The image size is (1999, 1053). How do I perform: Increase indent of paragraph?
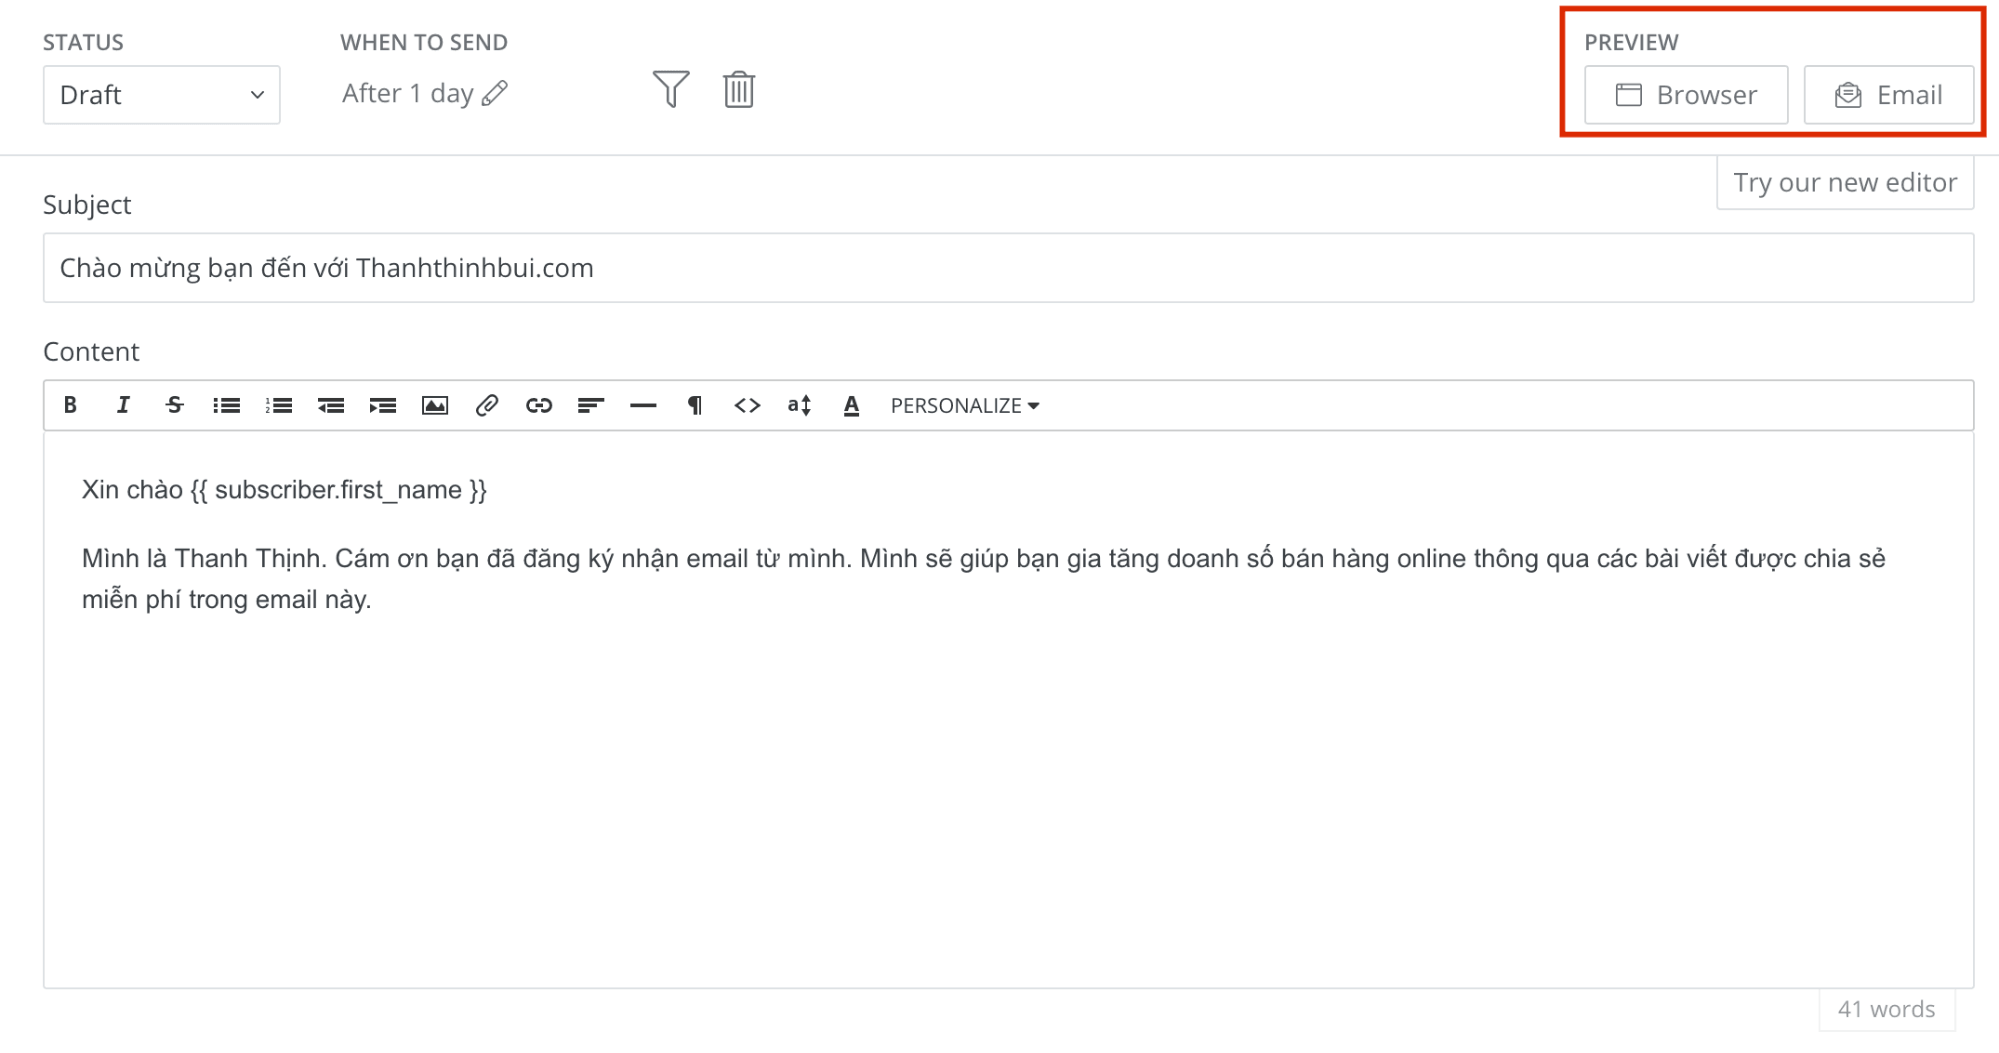(x=382, y=405)
